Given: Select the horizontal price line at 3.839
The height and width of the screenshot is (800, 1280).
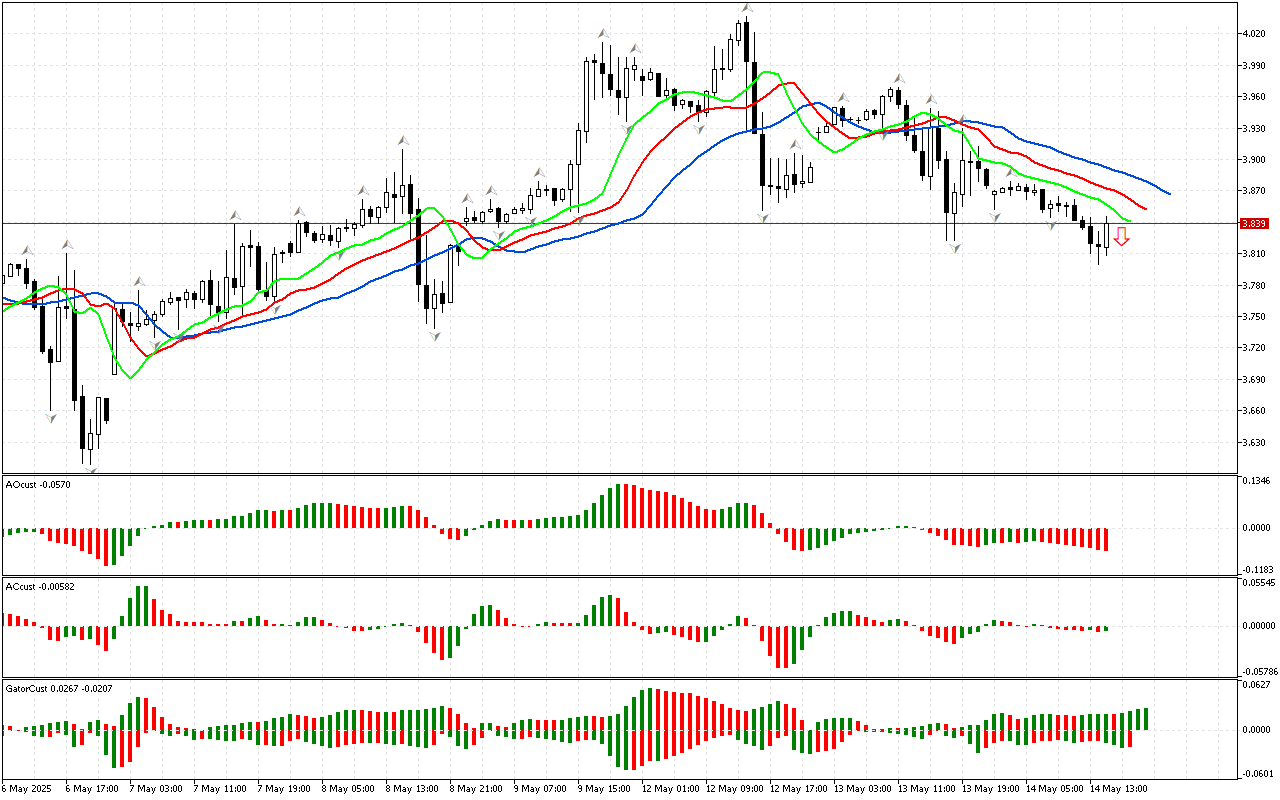Looking at the screenshot, I should coord(600,223).
